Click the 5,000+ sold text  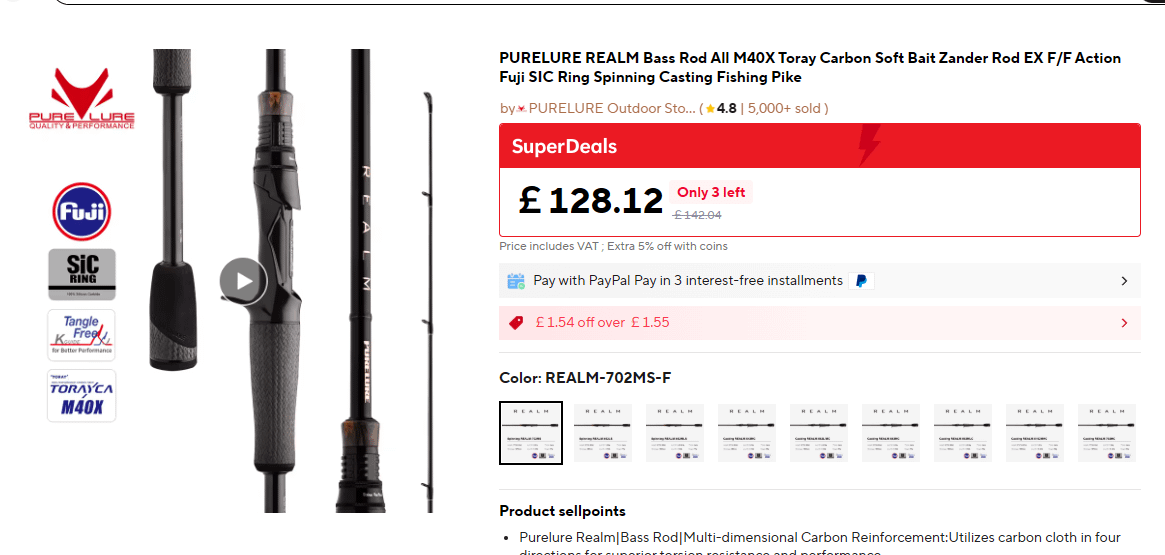784,108
